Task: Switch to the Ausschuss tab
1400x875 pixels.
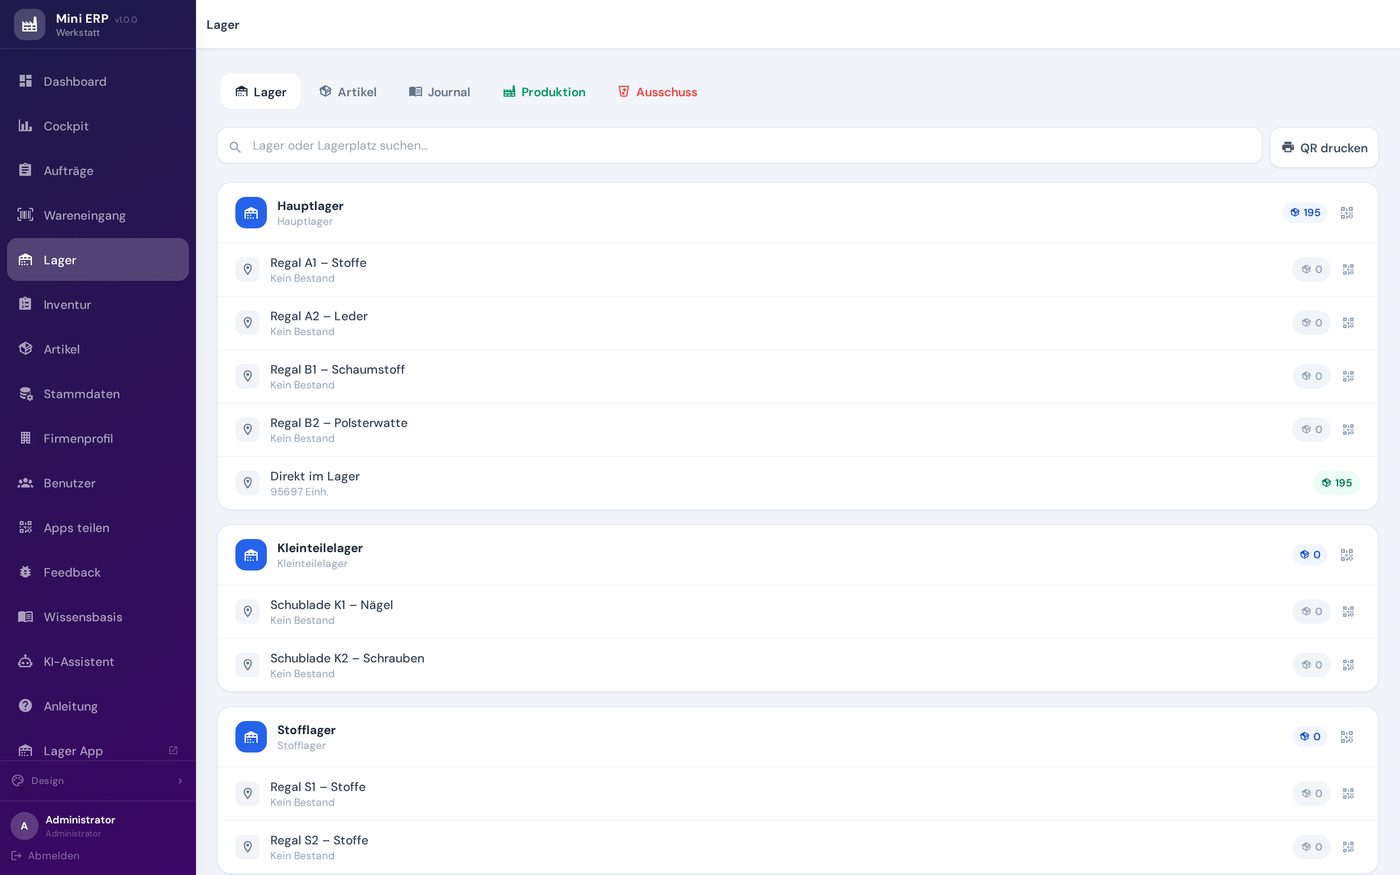Action: [657, 92]
